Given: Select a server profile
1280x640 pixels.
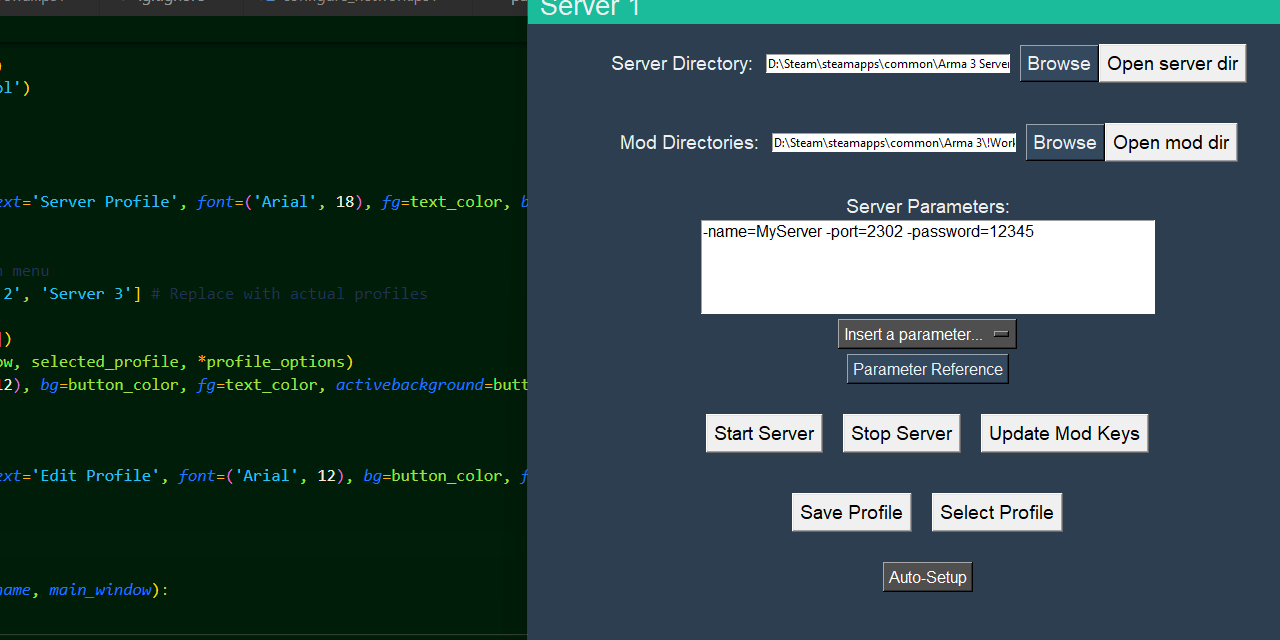Looking at the screenshot, I should [996, 511].
